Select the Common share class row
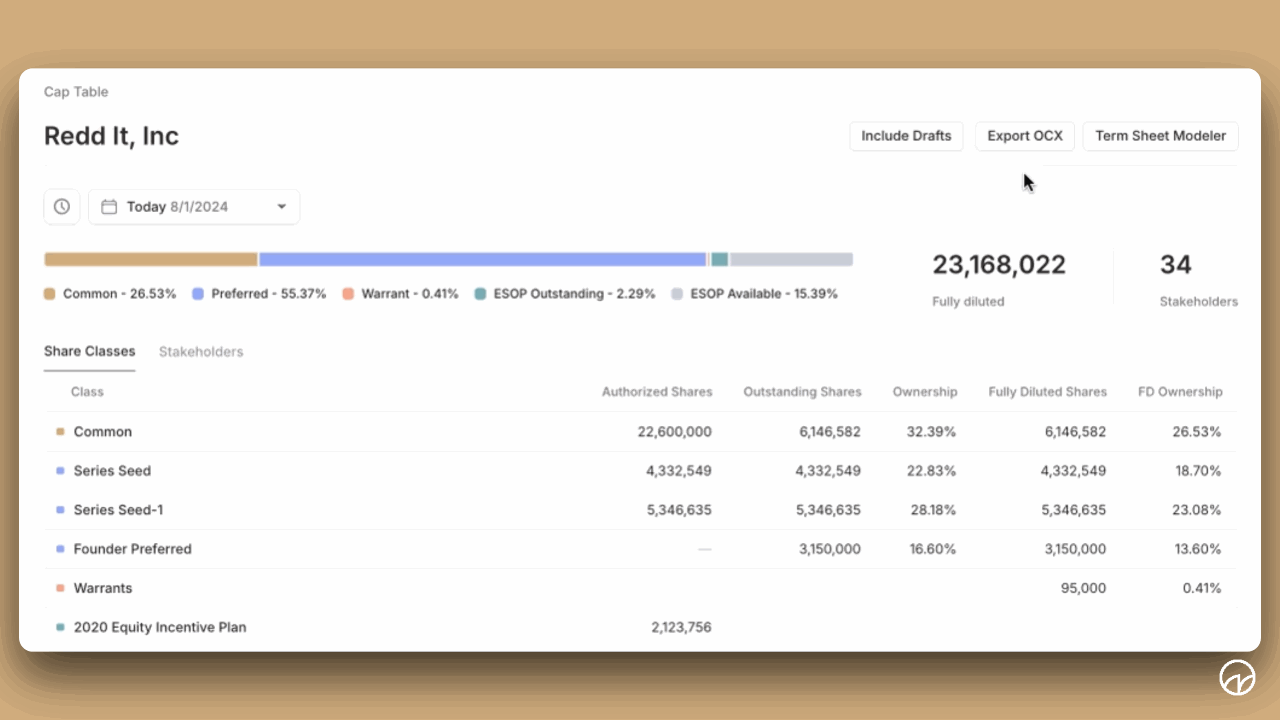Image resolution: width=1280 pixels, height=720 pixels. 640,432
